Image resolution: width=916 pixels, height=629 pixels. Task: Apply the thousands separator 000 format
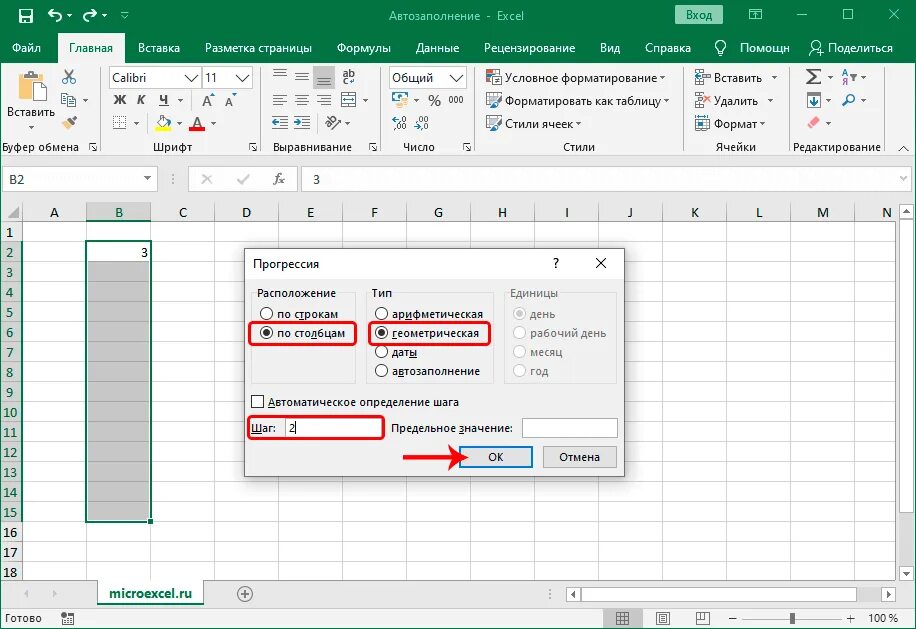point(456,100)
